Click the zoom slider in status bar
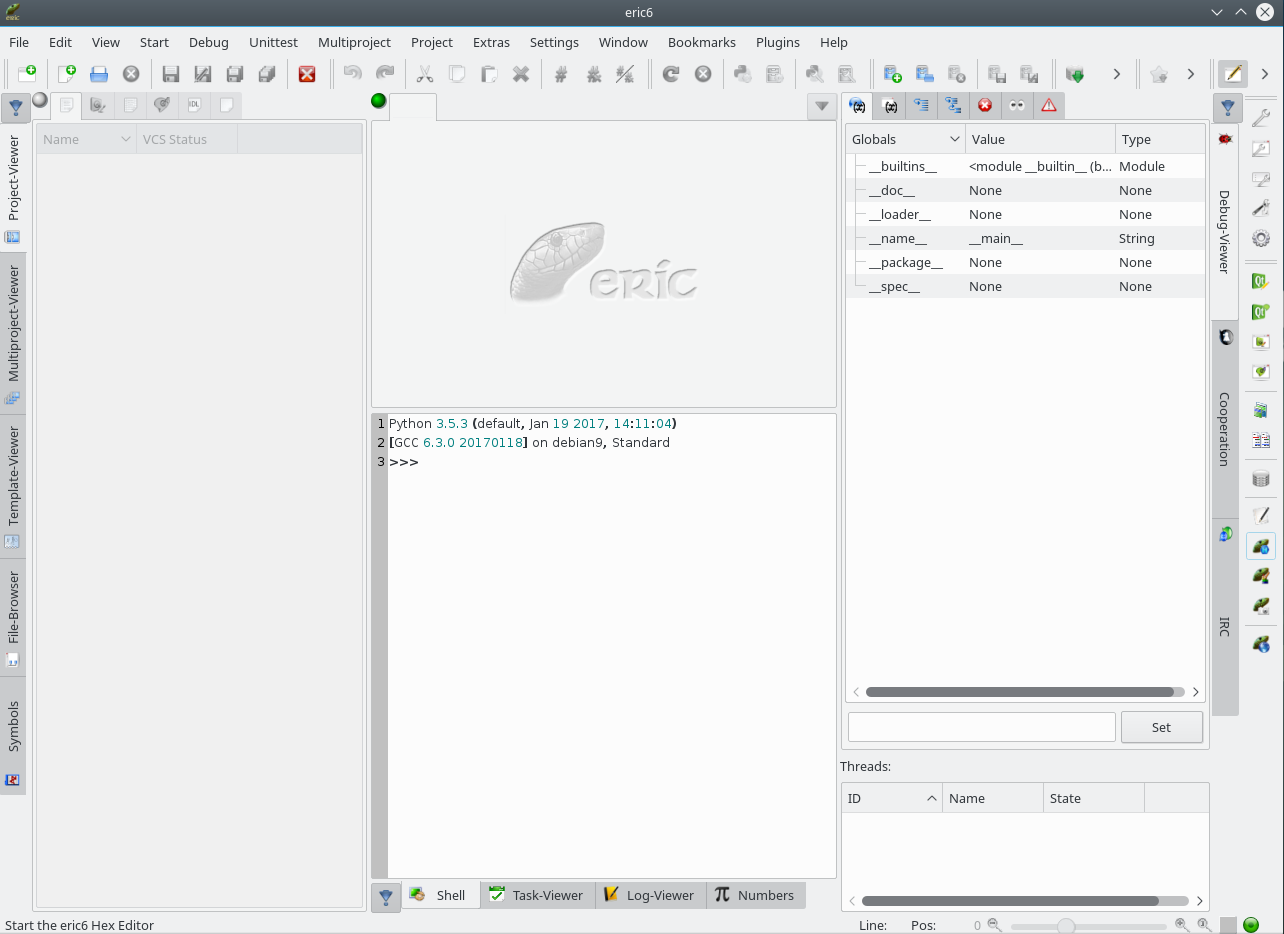Image resolution: width=1284 pixels, height=934 pixels. 1067,926
